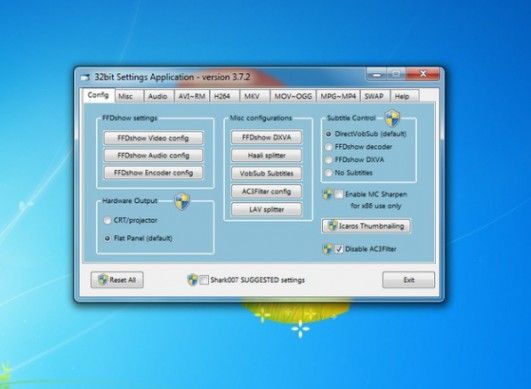The image size is (531, 389).
Task: Switch to the Audio tab
Action: coord(158,96)
